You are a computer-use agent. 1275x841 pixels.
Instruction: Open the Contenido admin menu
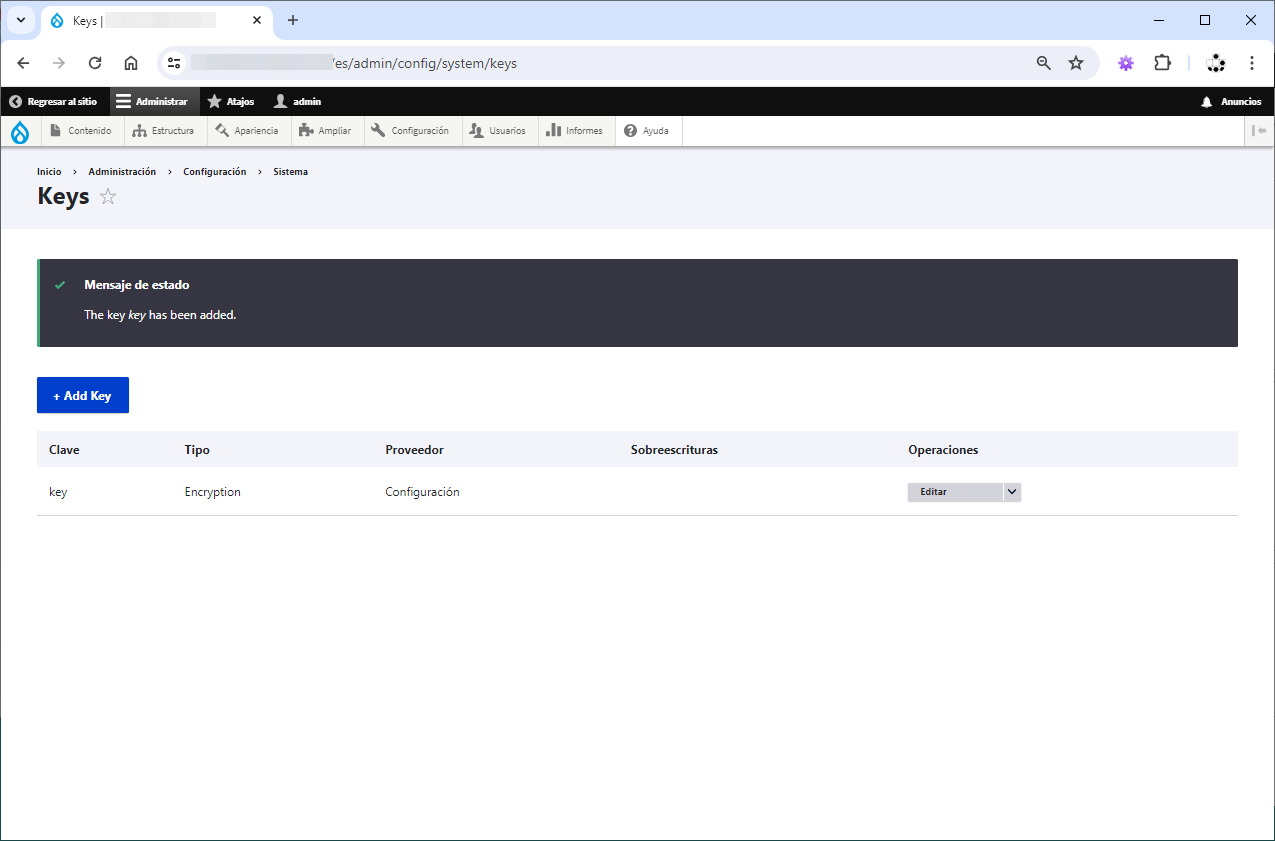[82, 131]
